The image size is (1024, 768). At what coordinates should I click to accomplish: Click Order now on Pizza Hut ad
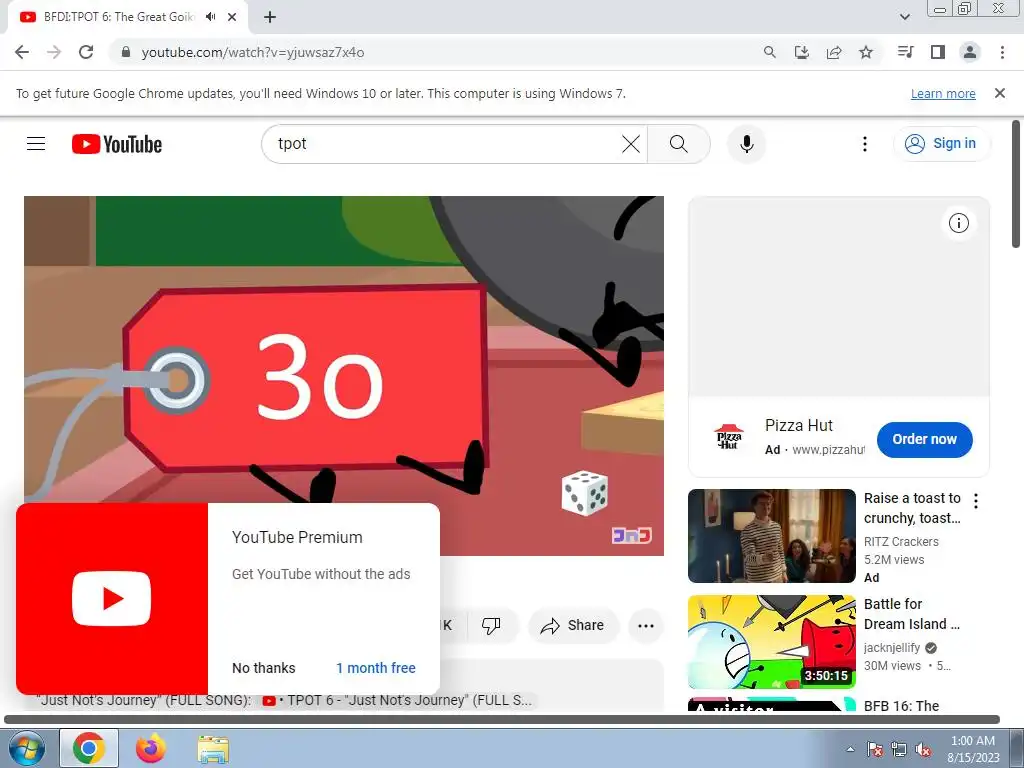(925, 440)
